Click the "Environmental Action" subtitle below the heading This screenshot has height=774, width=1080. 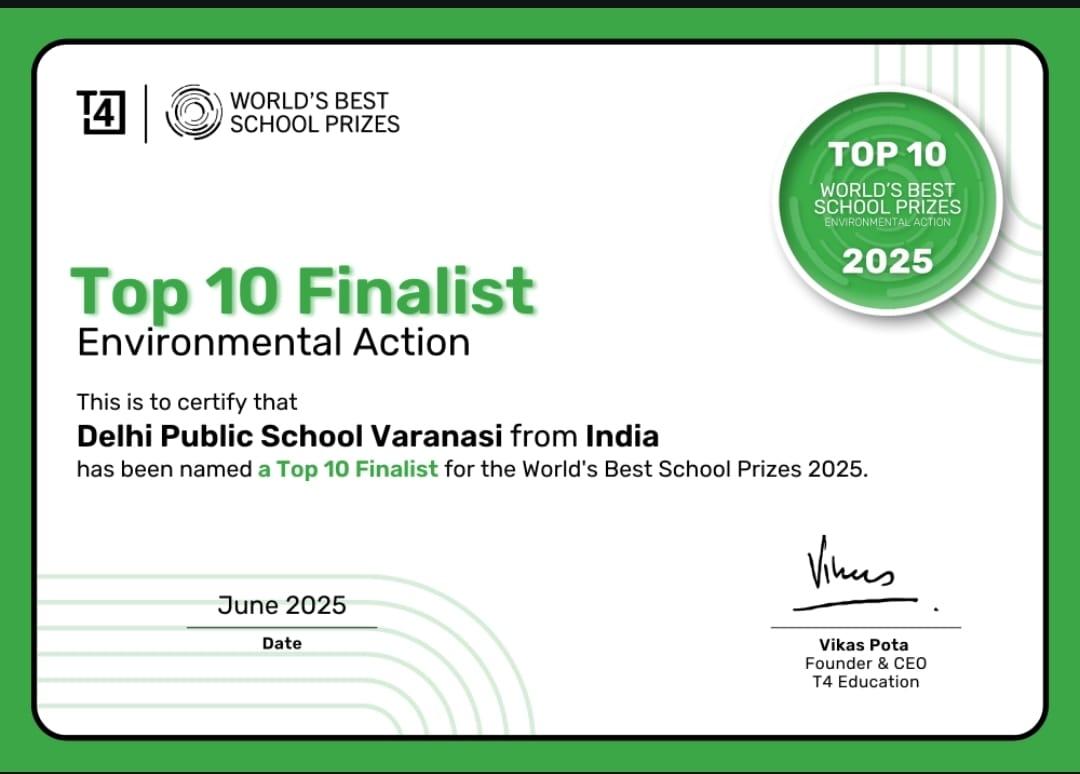click(x=273, y=342)
